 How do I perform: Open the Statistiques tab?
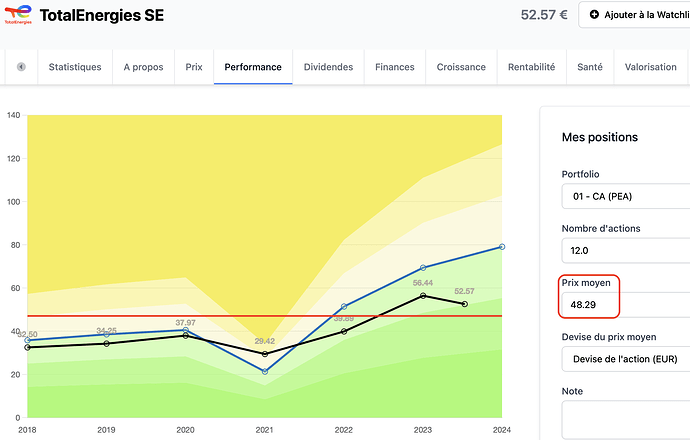75,67
